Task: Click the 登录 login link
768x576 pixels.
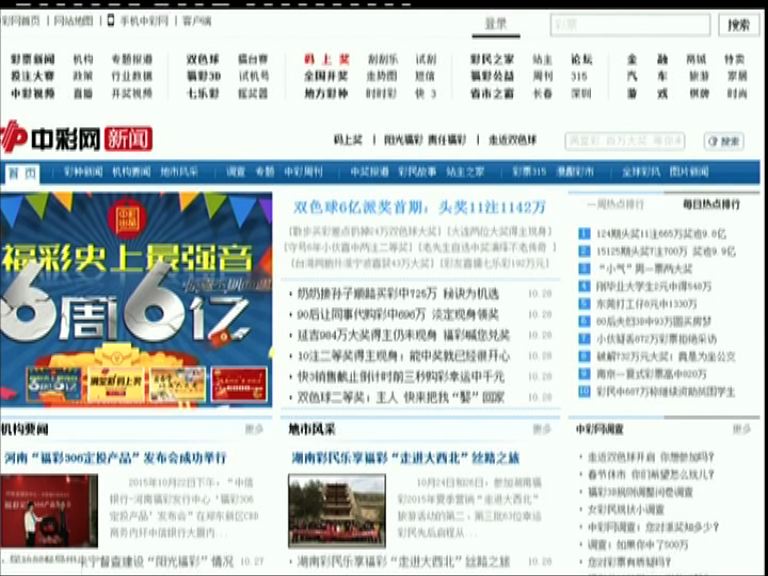Action: 496,24
